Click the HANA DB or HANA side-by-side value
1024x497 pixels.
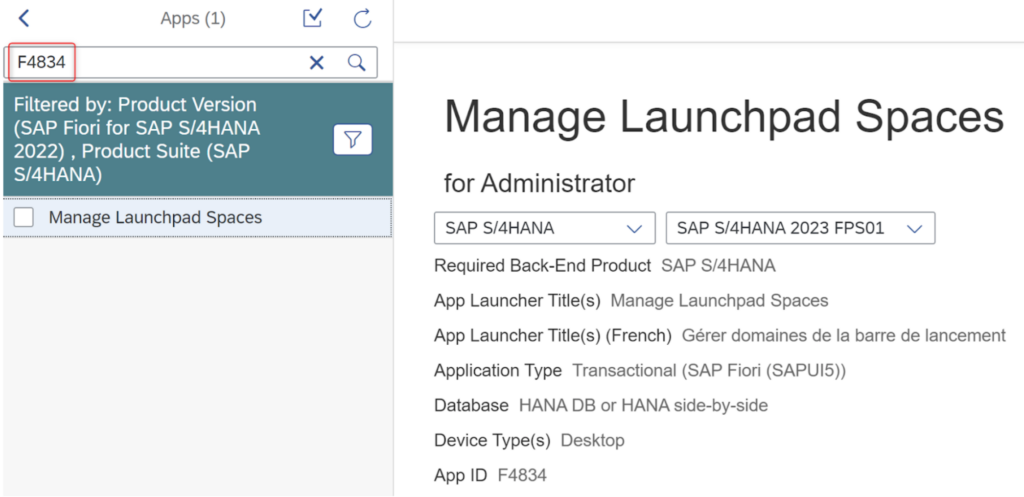click(643, 406)
